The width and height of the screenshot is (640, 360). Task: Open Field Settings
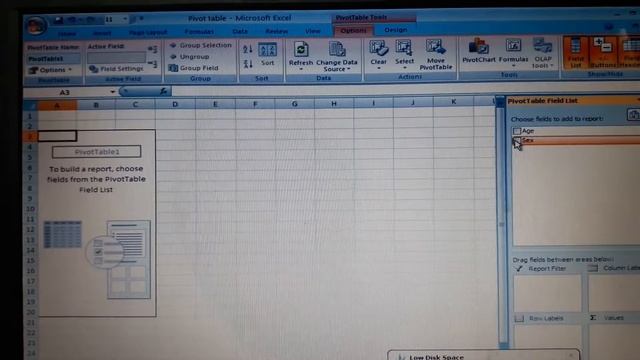(x=116, y=69)
